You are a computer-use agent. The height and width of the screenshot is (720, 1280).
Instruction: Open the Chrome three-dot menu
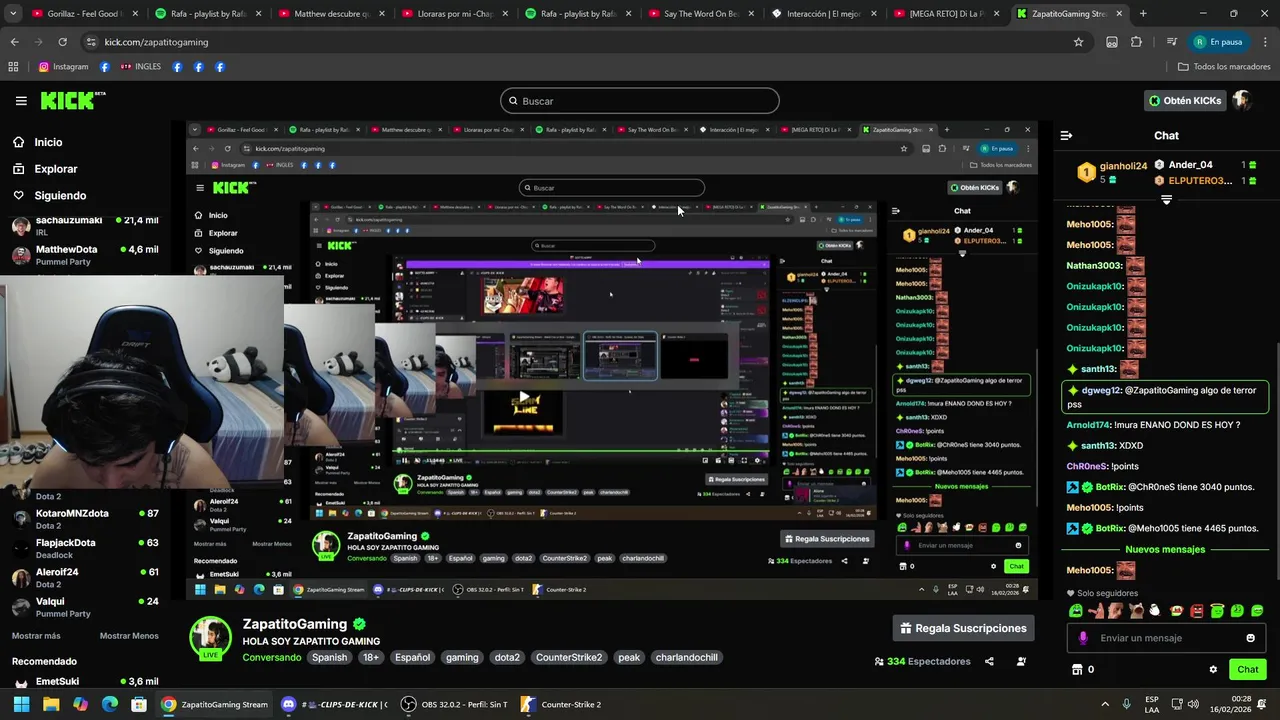[1265, 42]
